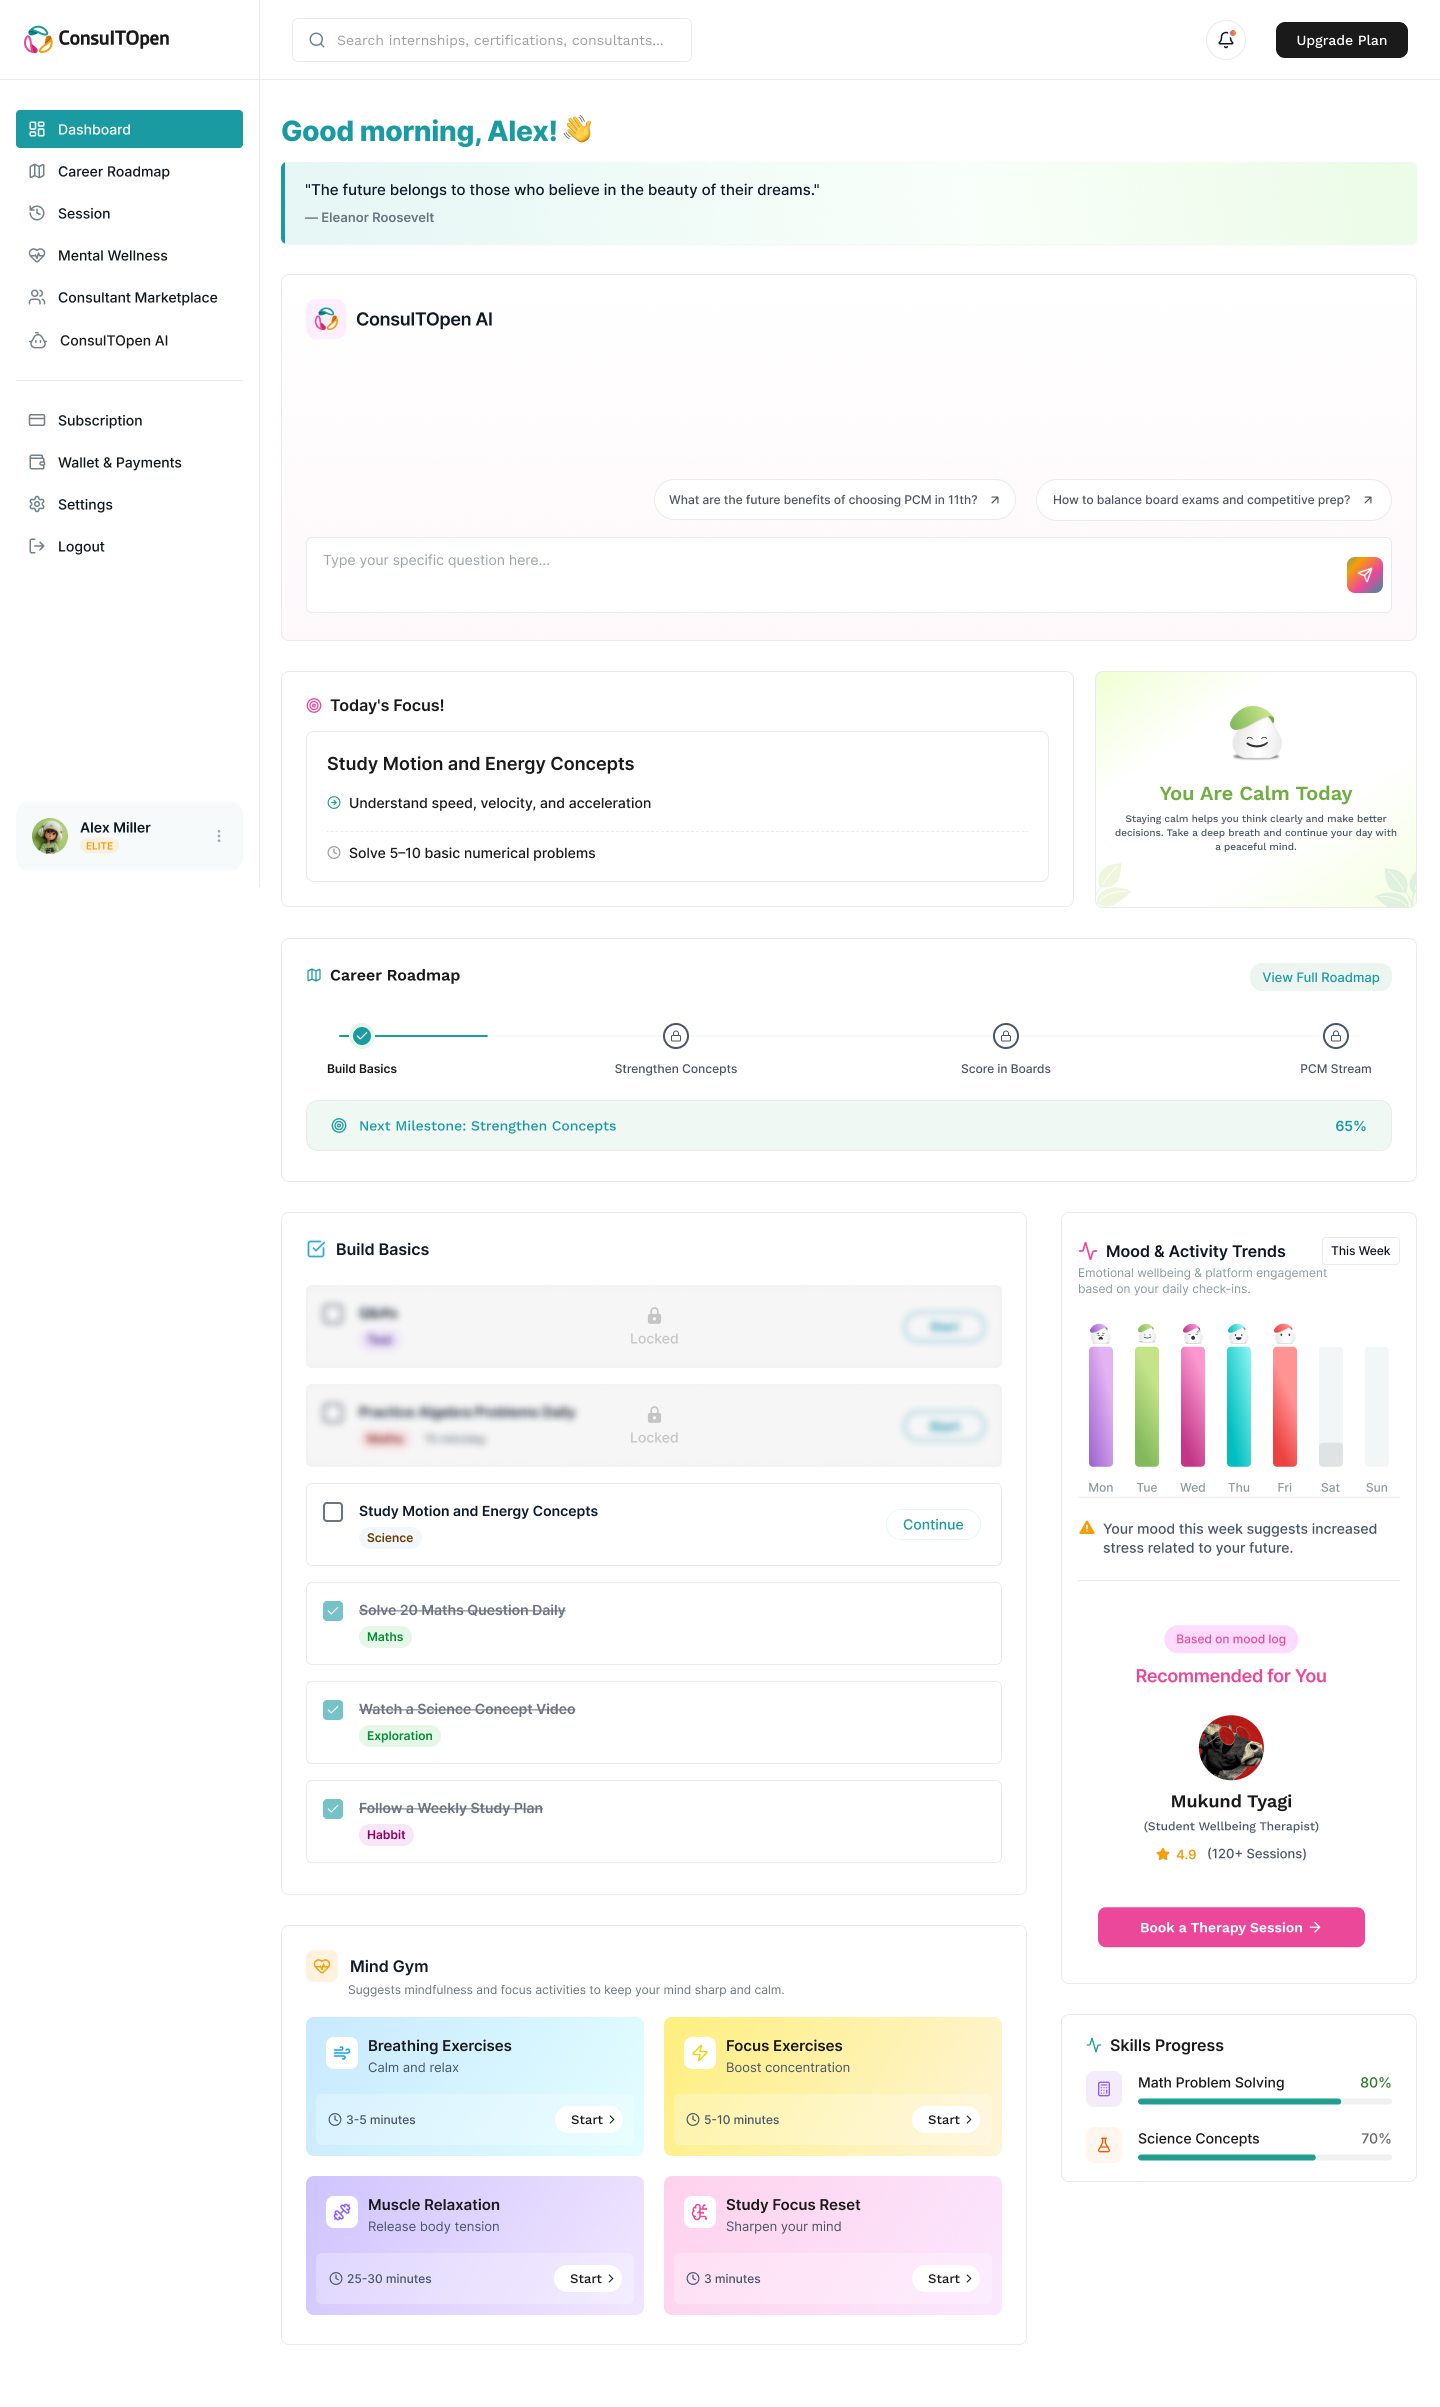
Task: Click the Muscle Relaxation dumbbell icon
Action: coord(342,2212)
